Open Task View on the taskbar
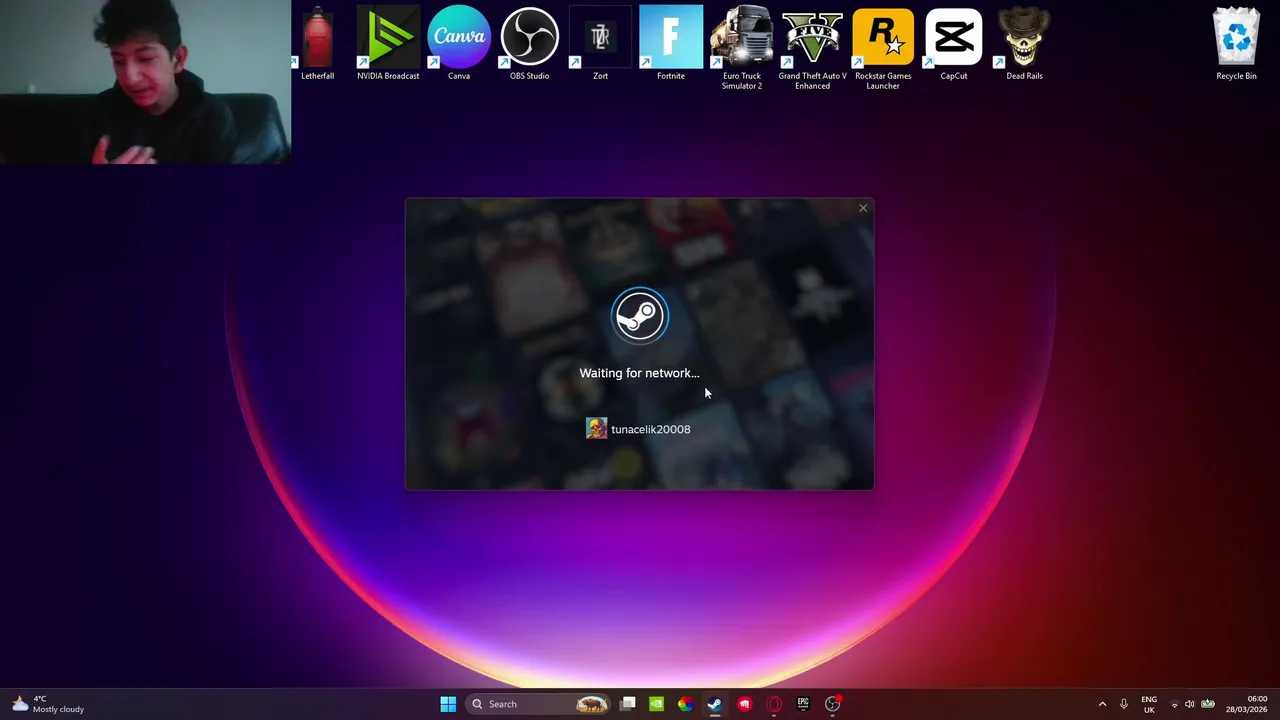This screenshot has width=1280, height=720. click(x=627, y=704)
